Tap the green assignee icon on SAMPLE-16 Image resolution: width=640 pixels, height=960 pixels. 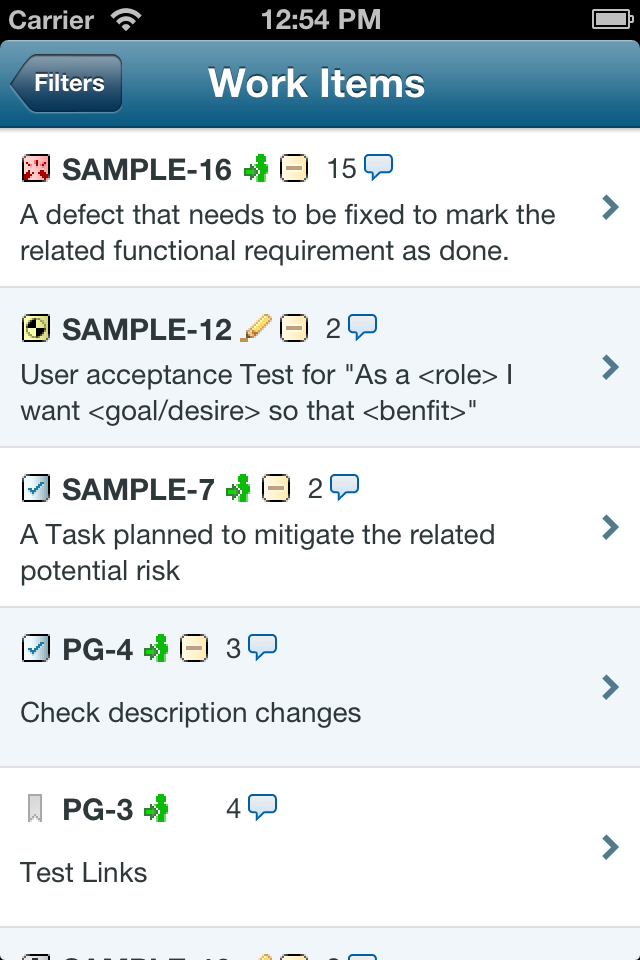pos(257,169)
